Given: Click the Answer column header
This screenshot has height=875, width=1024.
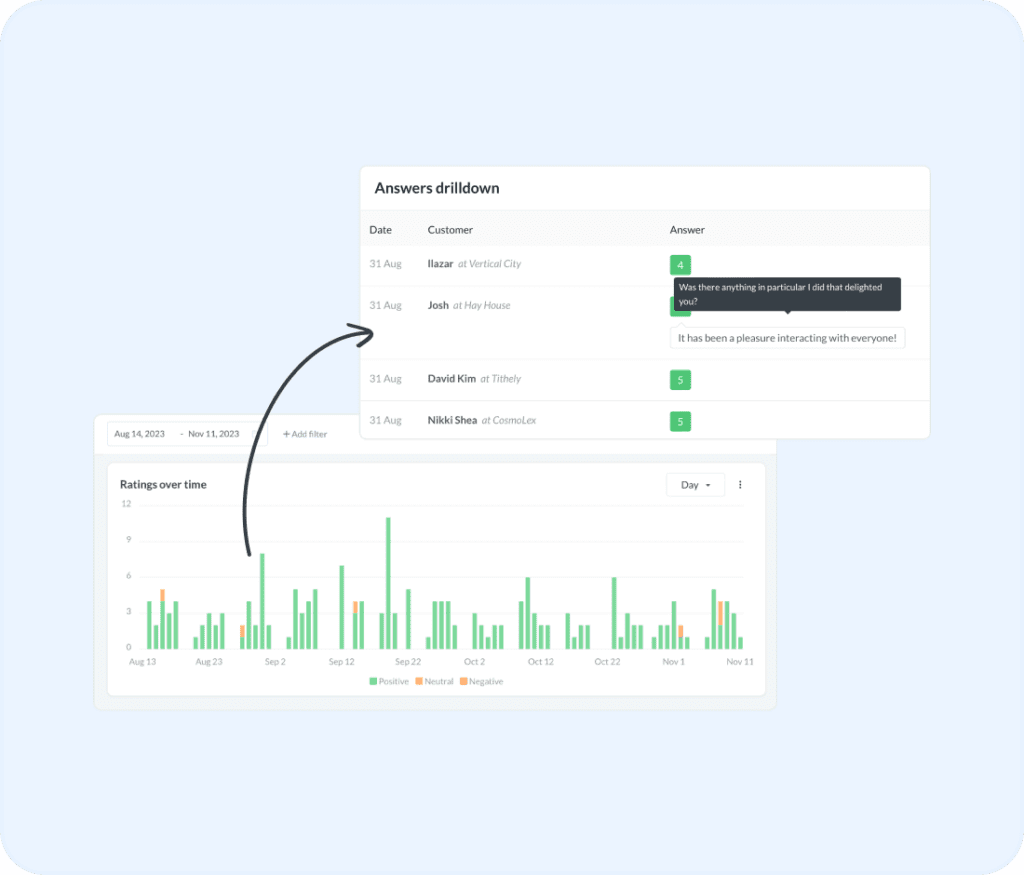Looking at the screenshot, I should pos(687,230).
